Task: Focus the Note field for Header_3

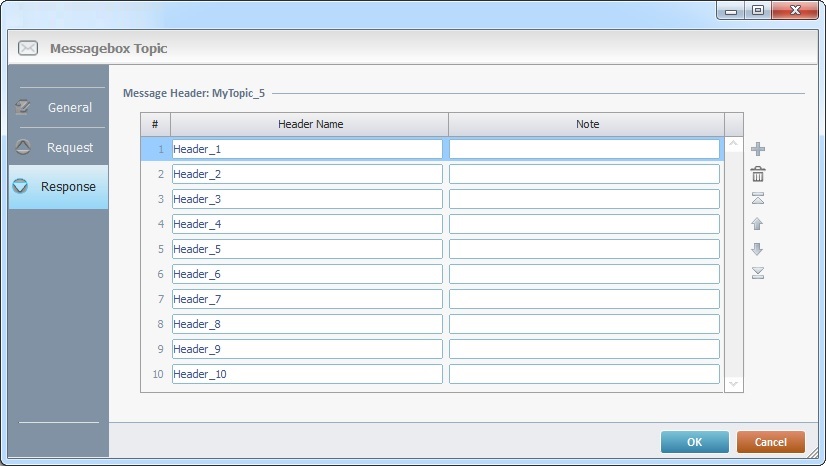Action: point(584,199)
